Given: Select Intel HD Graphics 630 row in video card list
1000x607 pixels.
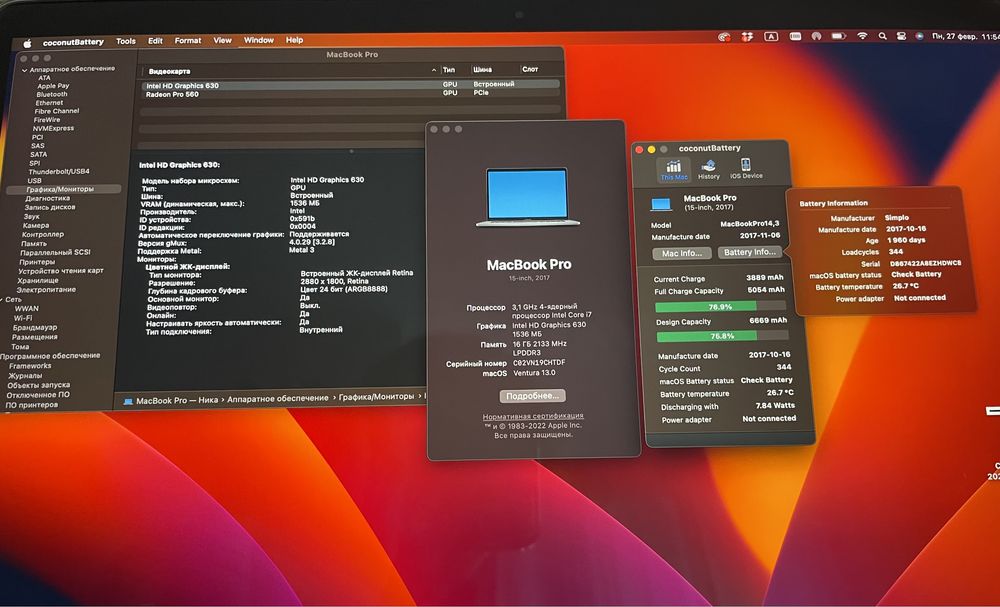Looking at the screenshot, I should tap(350, 85).
